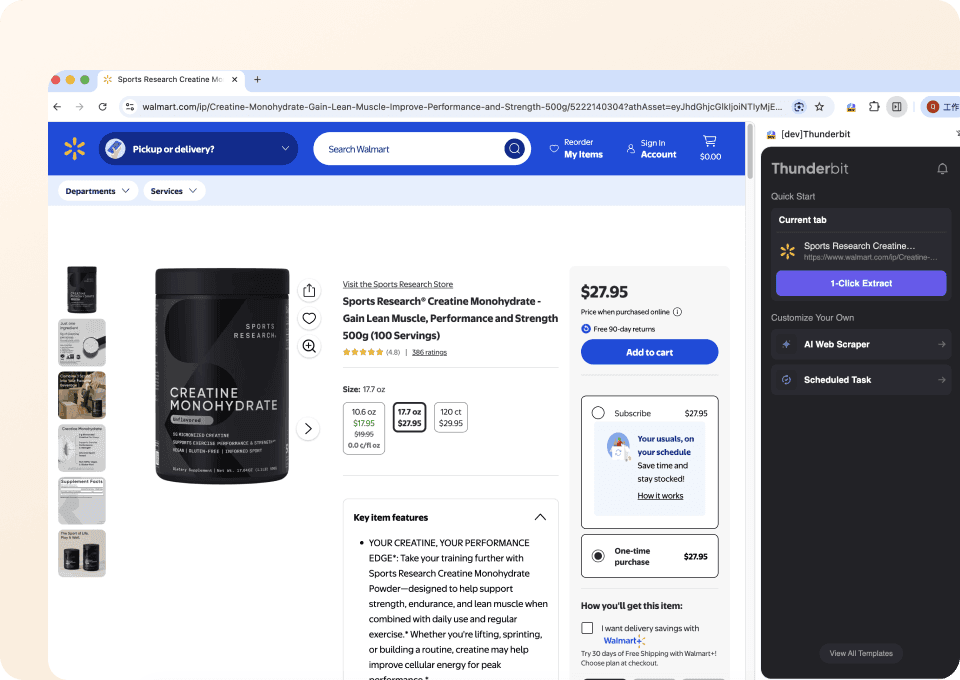Choose the 17.7 oz size option
The width and height of the screenshot is (960, 680).
tap(409, 417)
